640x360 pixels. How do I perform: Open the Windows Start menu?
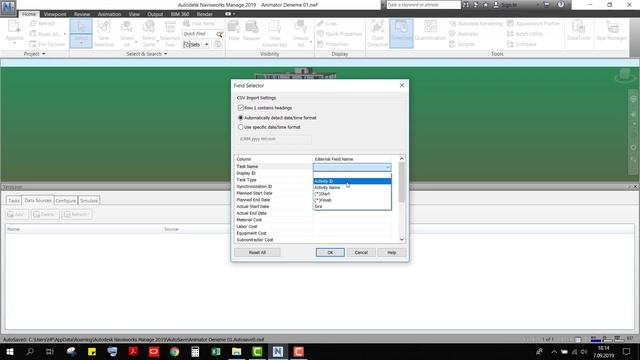[x=9, y=351]
